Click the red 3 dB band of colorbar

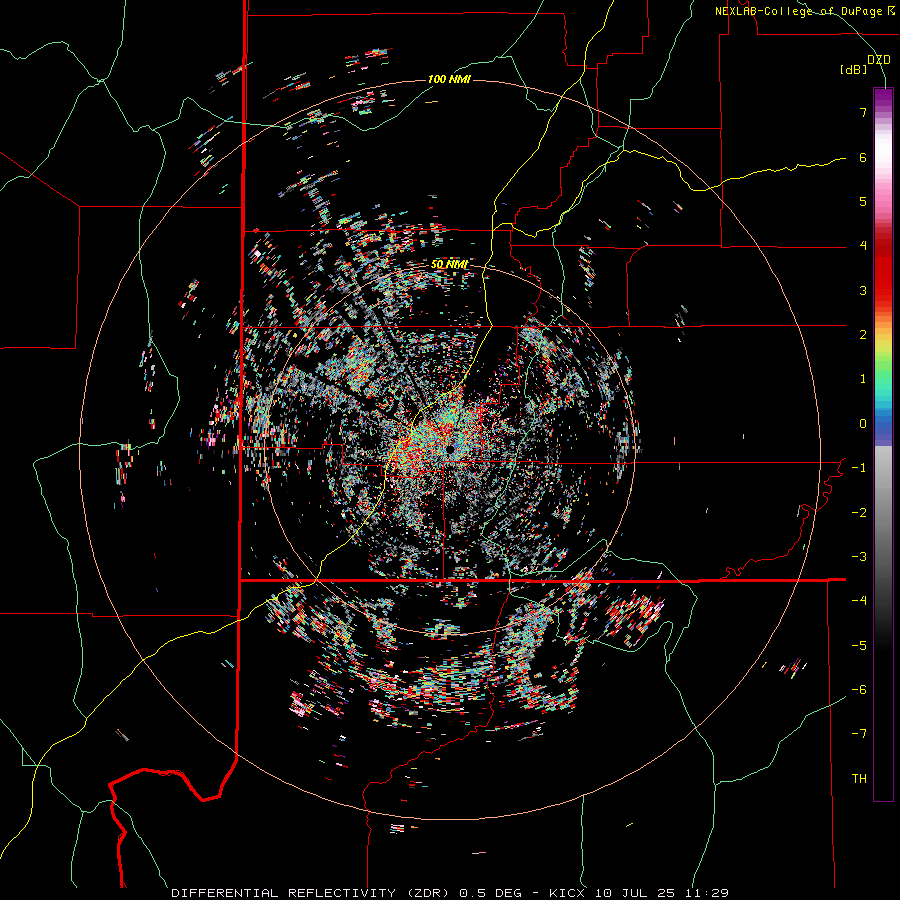(883, 290)
